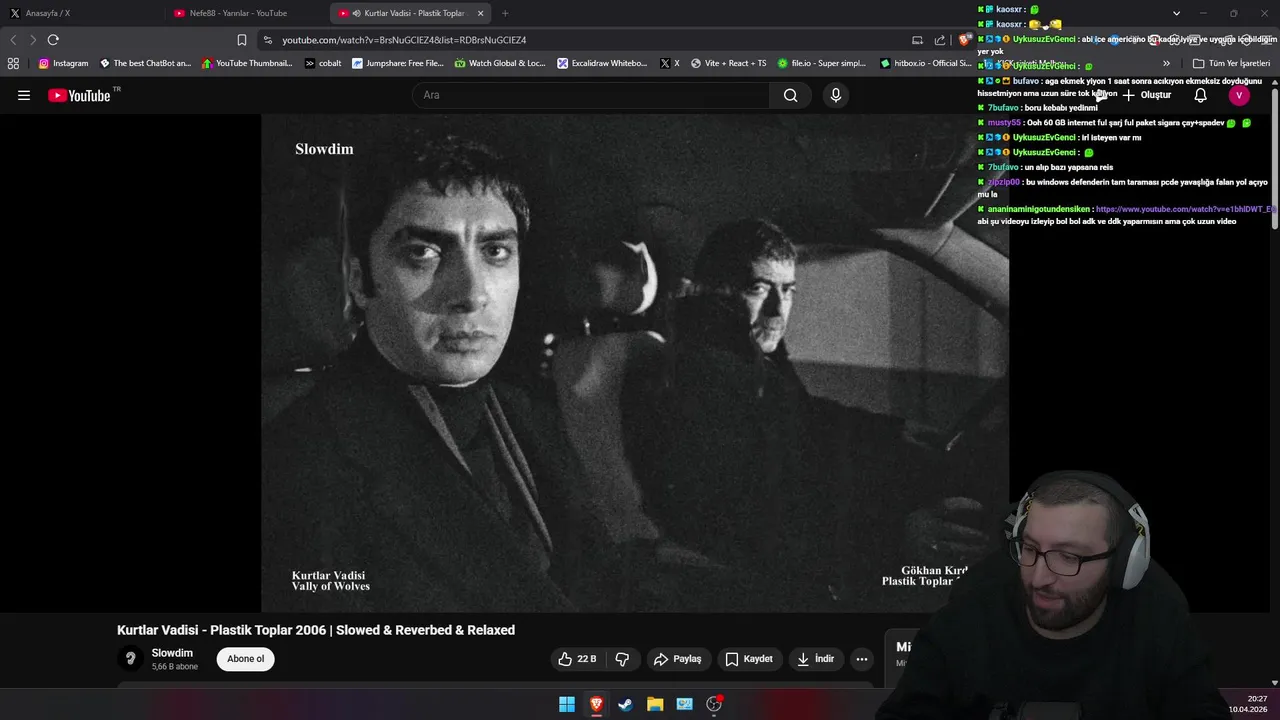1280x720 pixels.
Task: Switch to Anasayfa / X tab
Action: coord(80,13)
